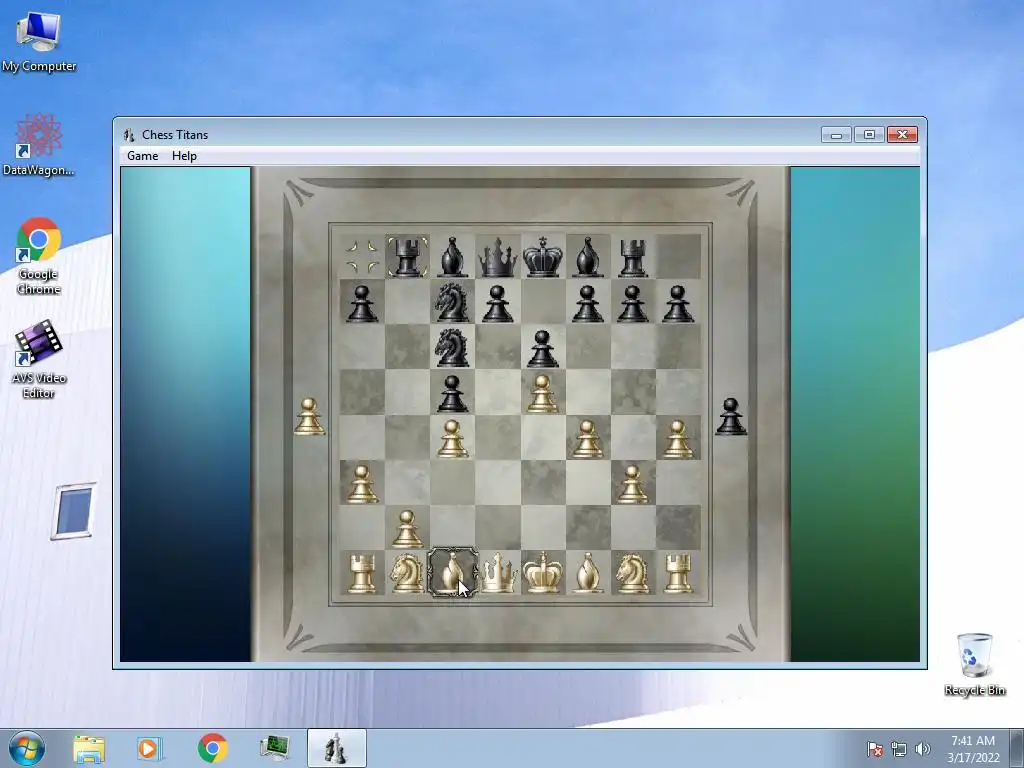Open the Windows Start menu
Image resolution: width=1024 pixels, height=768 pixels.
click(x=26, y=748)
